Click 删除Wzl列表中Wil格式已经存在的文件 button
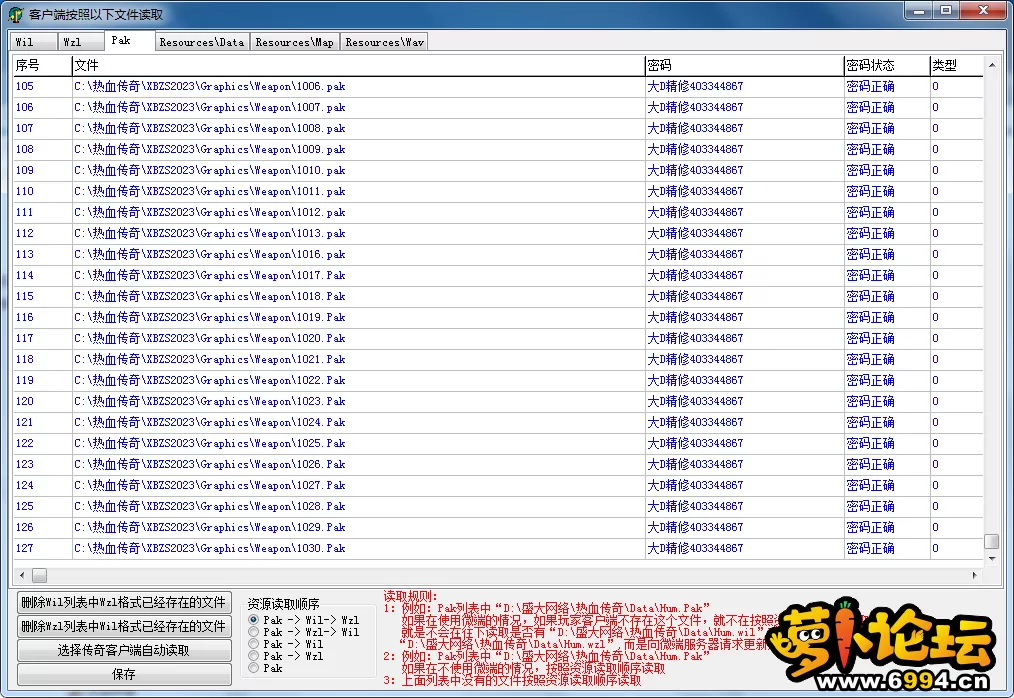 click(124, 626)
